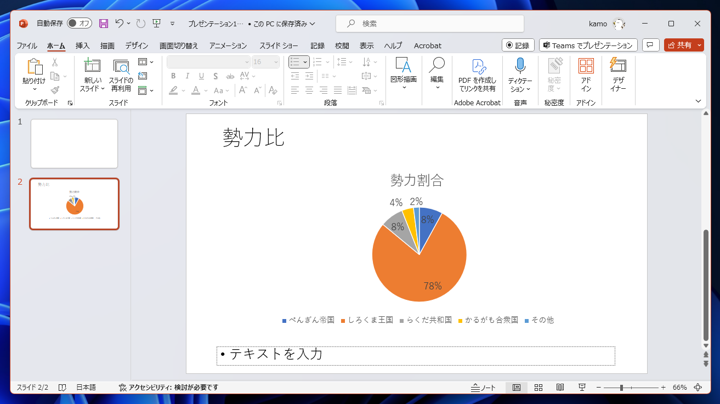Click the Share (共有) button
Image resolution: width=720 pixels, height=404 pixels.
click(x=680, y=45)
